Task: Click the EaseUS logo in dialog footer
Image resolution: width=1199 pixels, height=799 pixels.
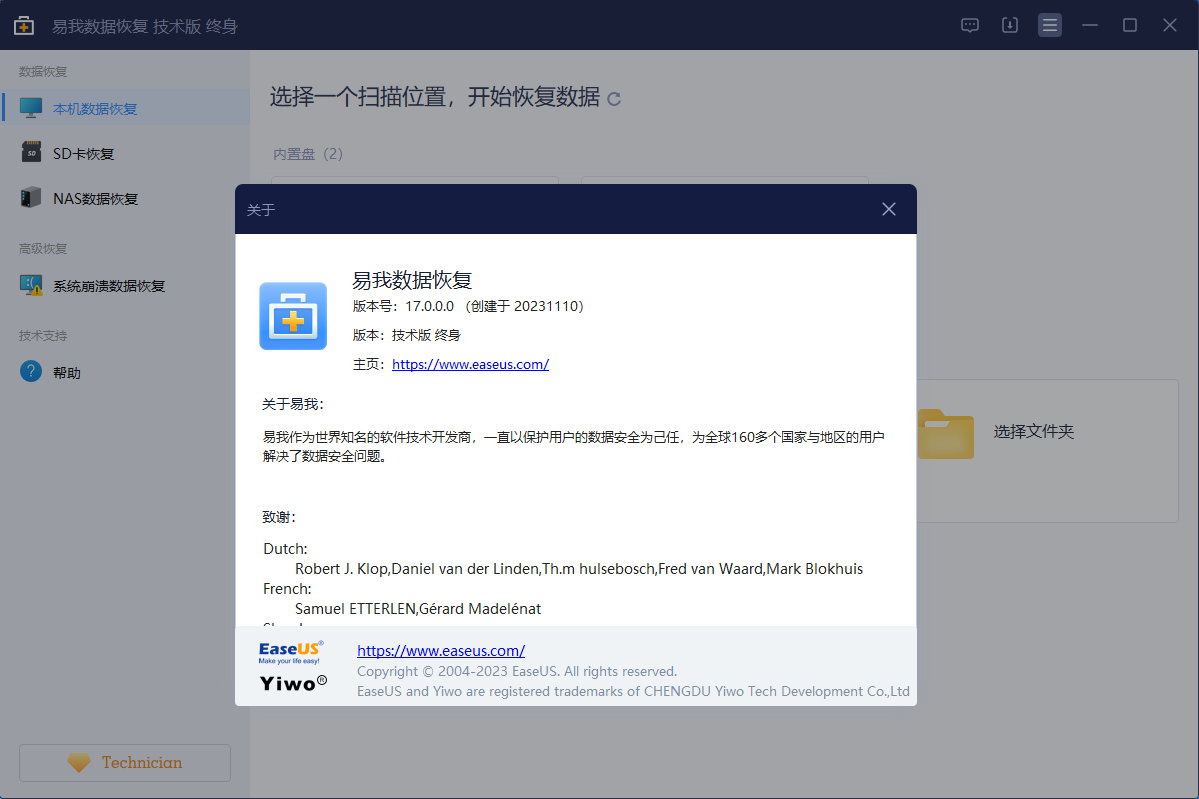Action: click(x=291, y=652)
